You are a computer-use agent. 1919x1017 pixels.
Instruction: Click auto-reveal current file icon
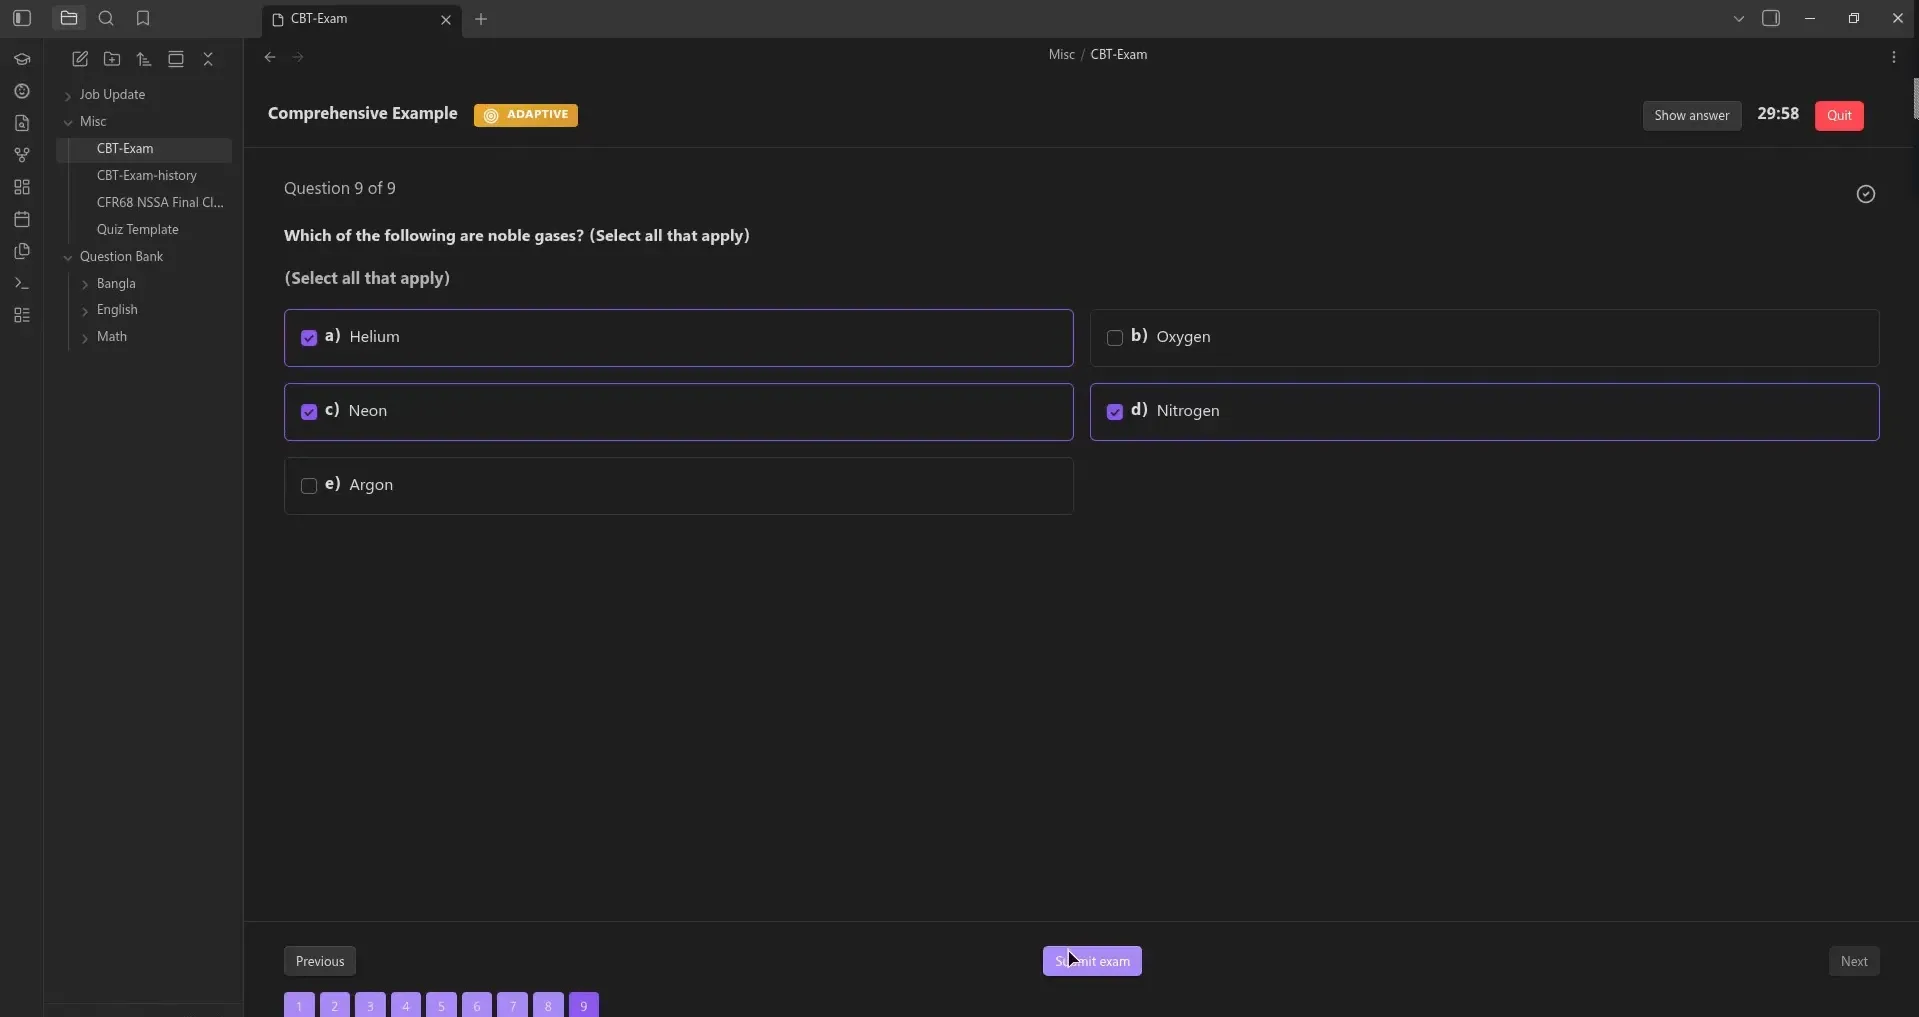[176, 59]
